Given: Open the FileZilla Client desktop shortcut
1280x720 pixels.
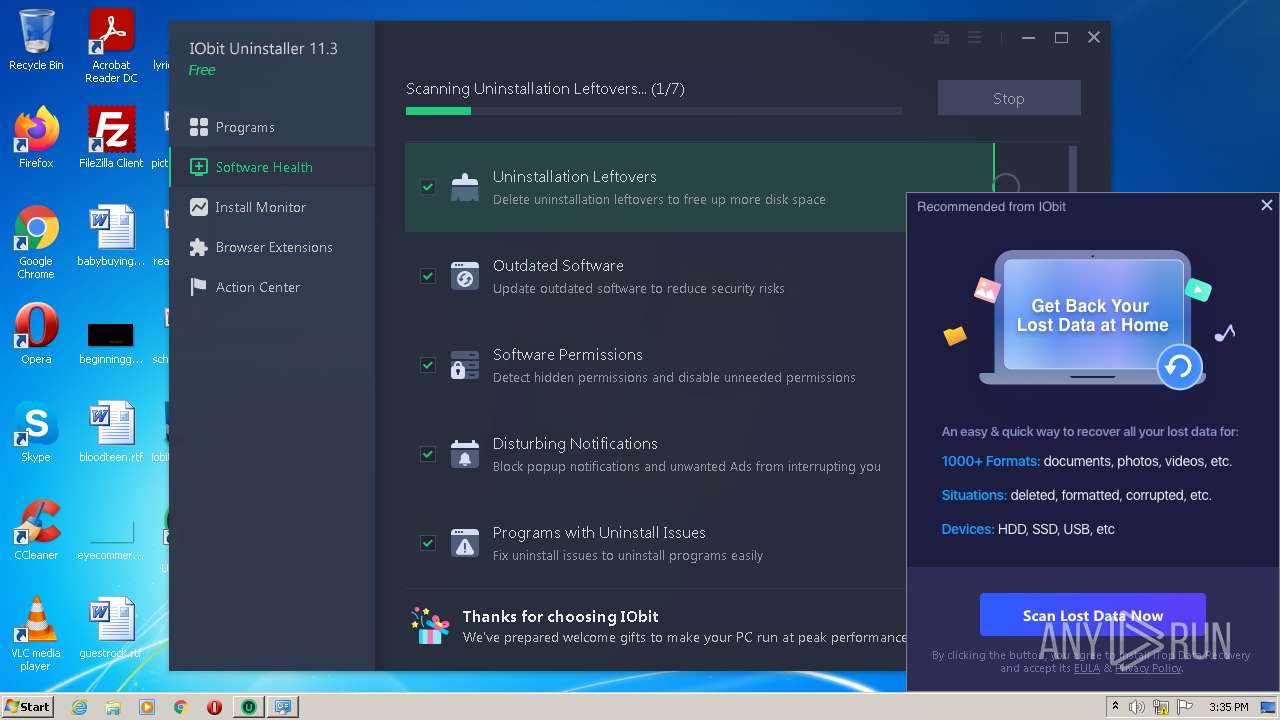Looking at the screenshot, I should click(111, 138).
